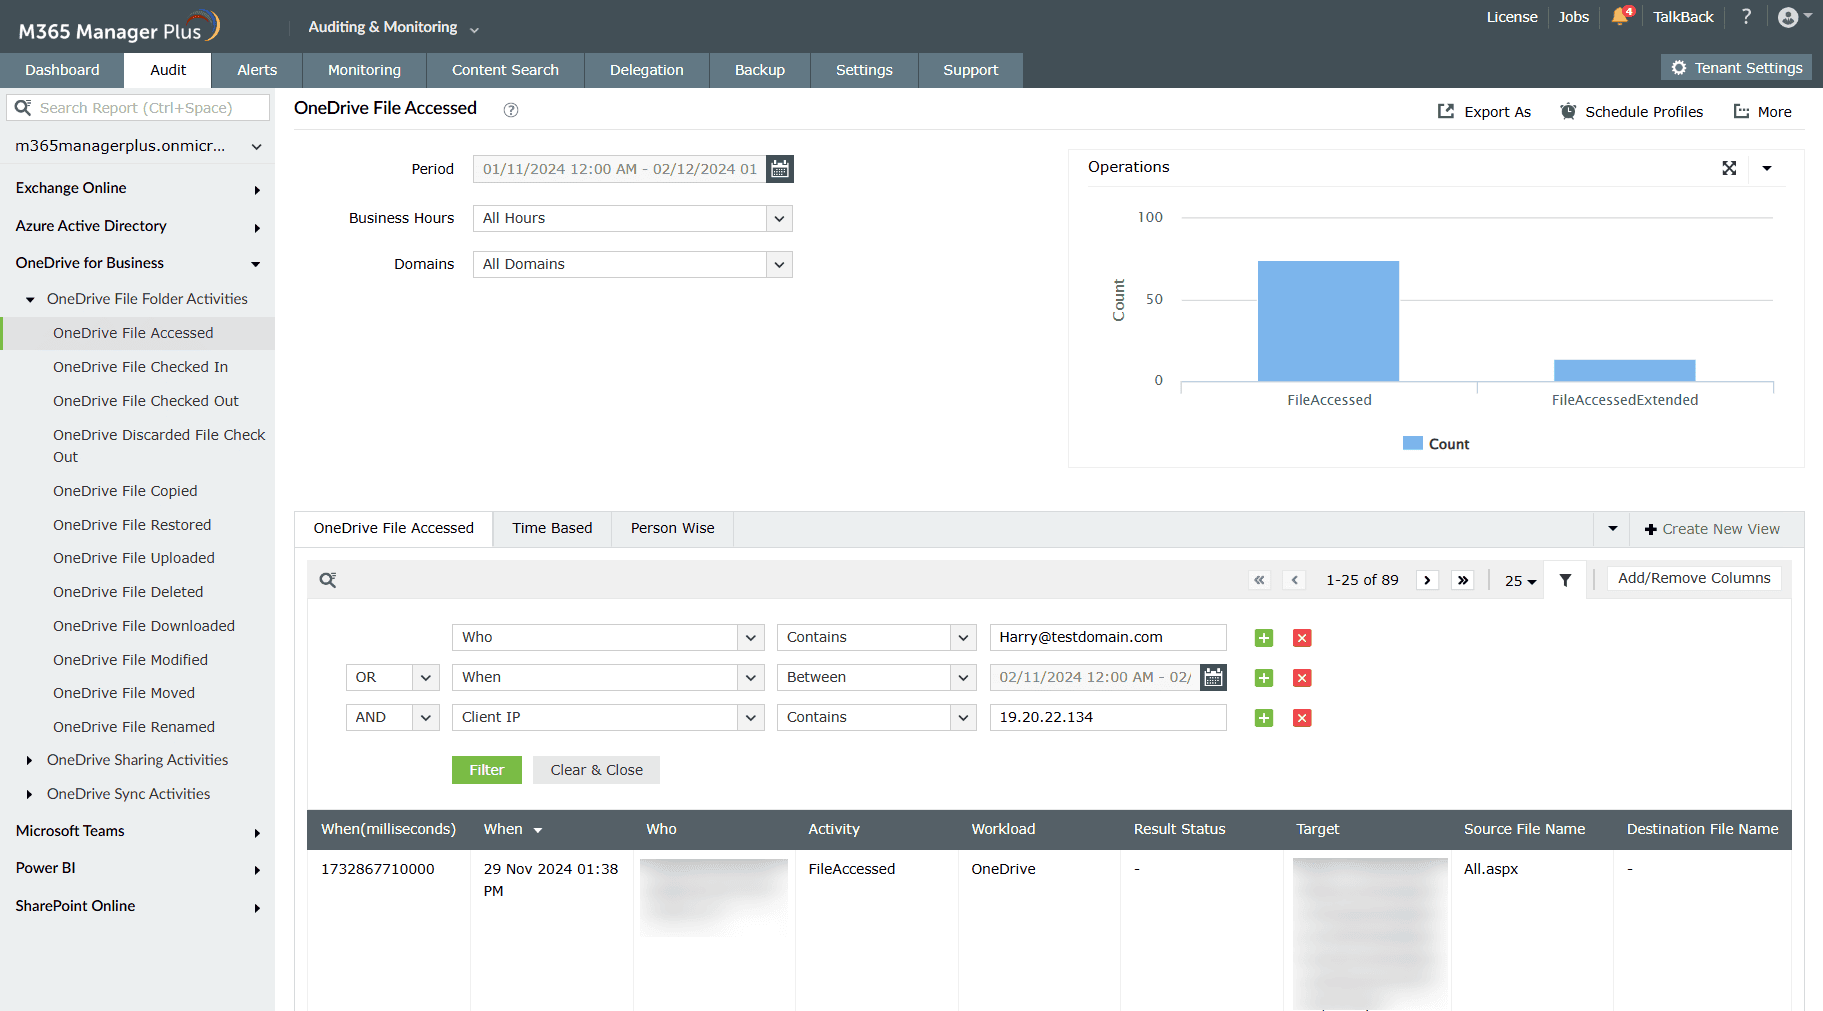Maximize the Operations chart
This screenshot has width=1823, height=1011.
tap(1729, 168)
